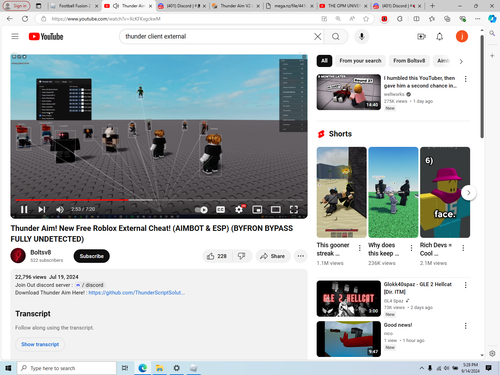Go back with the browser back arrow

coord(10,19)
